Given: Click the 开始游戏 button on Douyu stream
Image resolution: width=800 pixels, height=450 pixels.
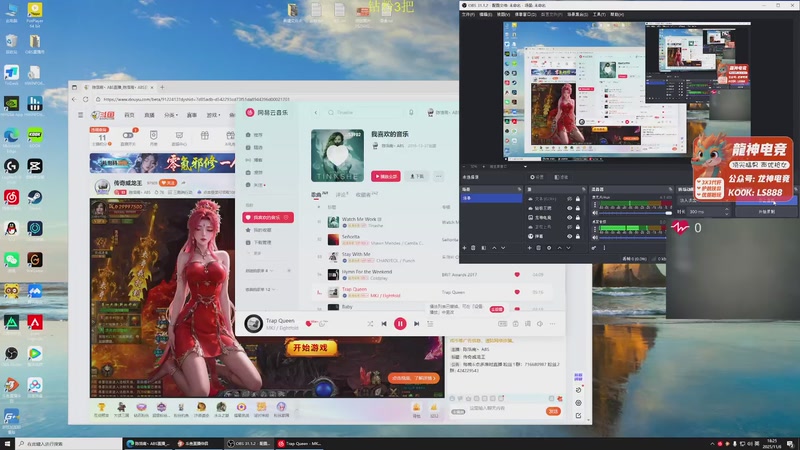Looking at the screenshot, I should (311, 348).
